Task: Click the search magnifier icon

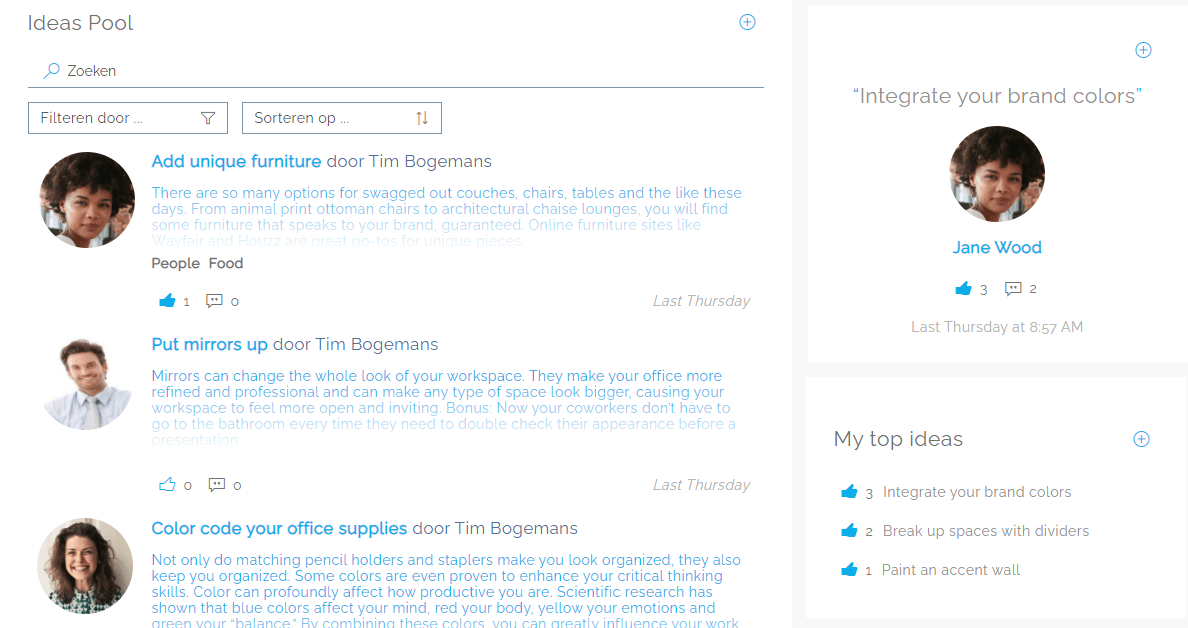Action: [51, 71]
